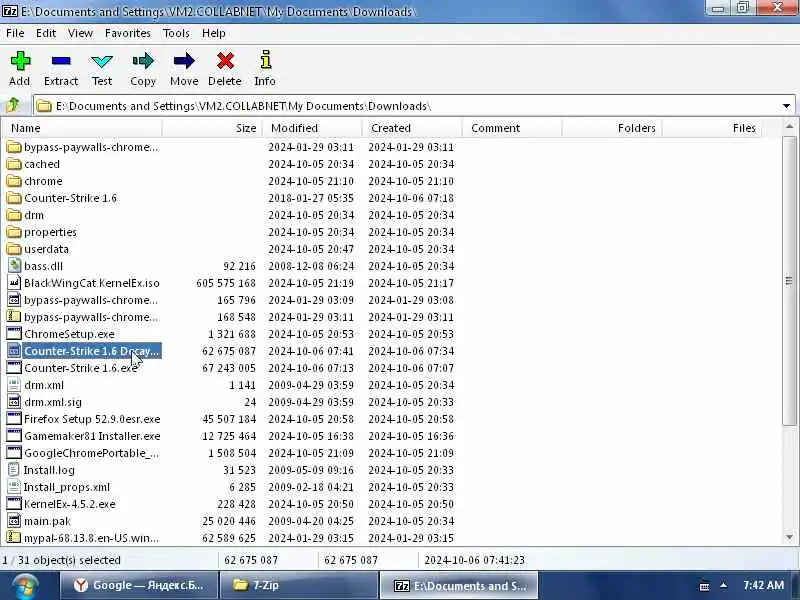Switch to the 7-Zip folder taskbar button
The image size is (800, 600).
tap(298, 585)
